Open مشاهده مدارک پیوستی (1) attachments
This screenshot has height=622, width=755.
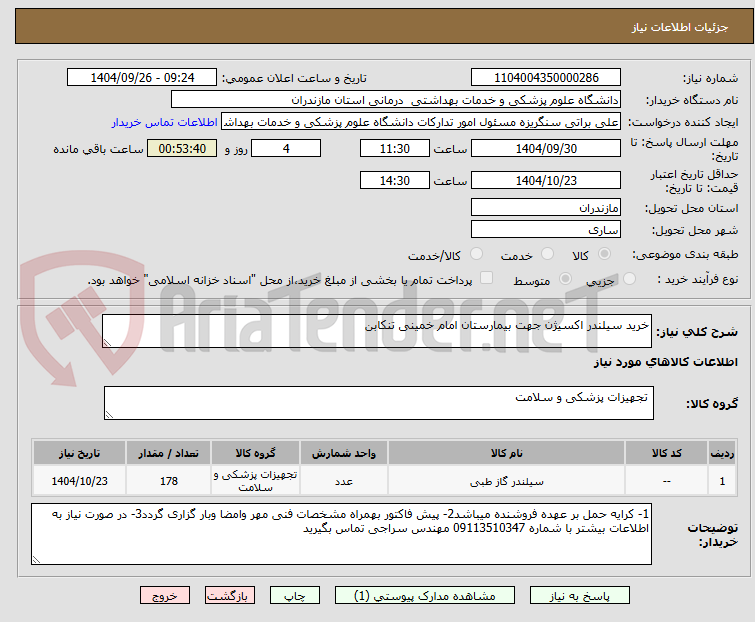click(x=425, y=596)
